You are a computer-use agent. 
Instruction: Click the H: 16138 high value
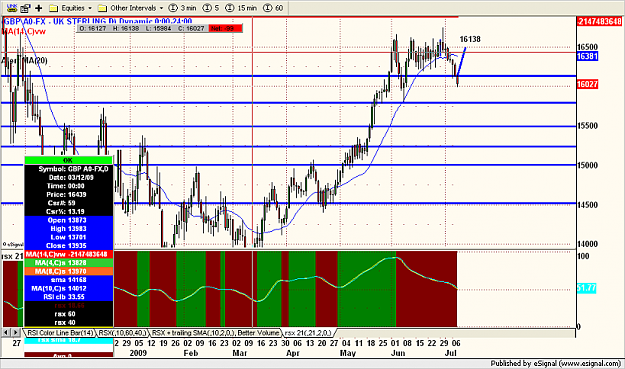pyautogui.click(x=126, y=28)
